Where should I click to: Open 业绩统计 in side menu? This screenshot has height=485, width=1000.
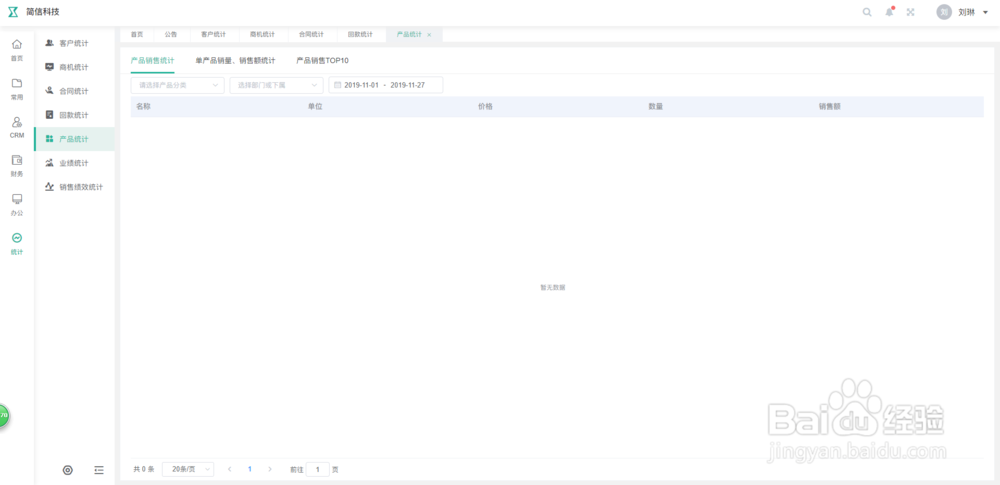coord(74,163)
